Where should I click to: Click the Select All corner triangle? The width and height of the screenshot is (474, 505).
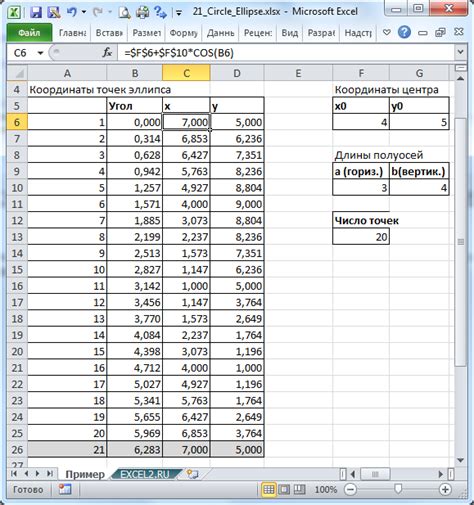pos(17,73)
